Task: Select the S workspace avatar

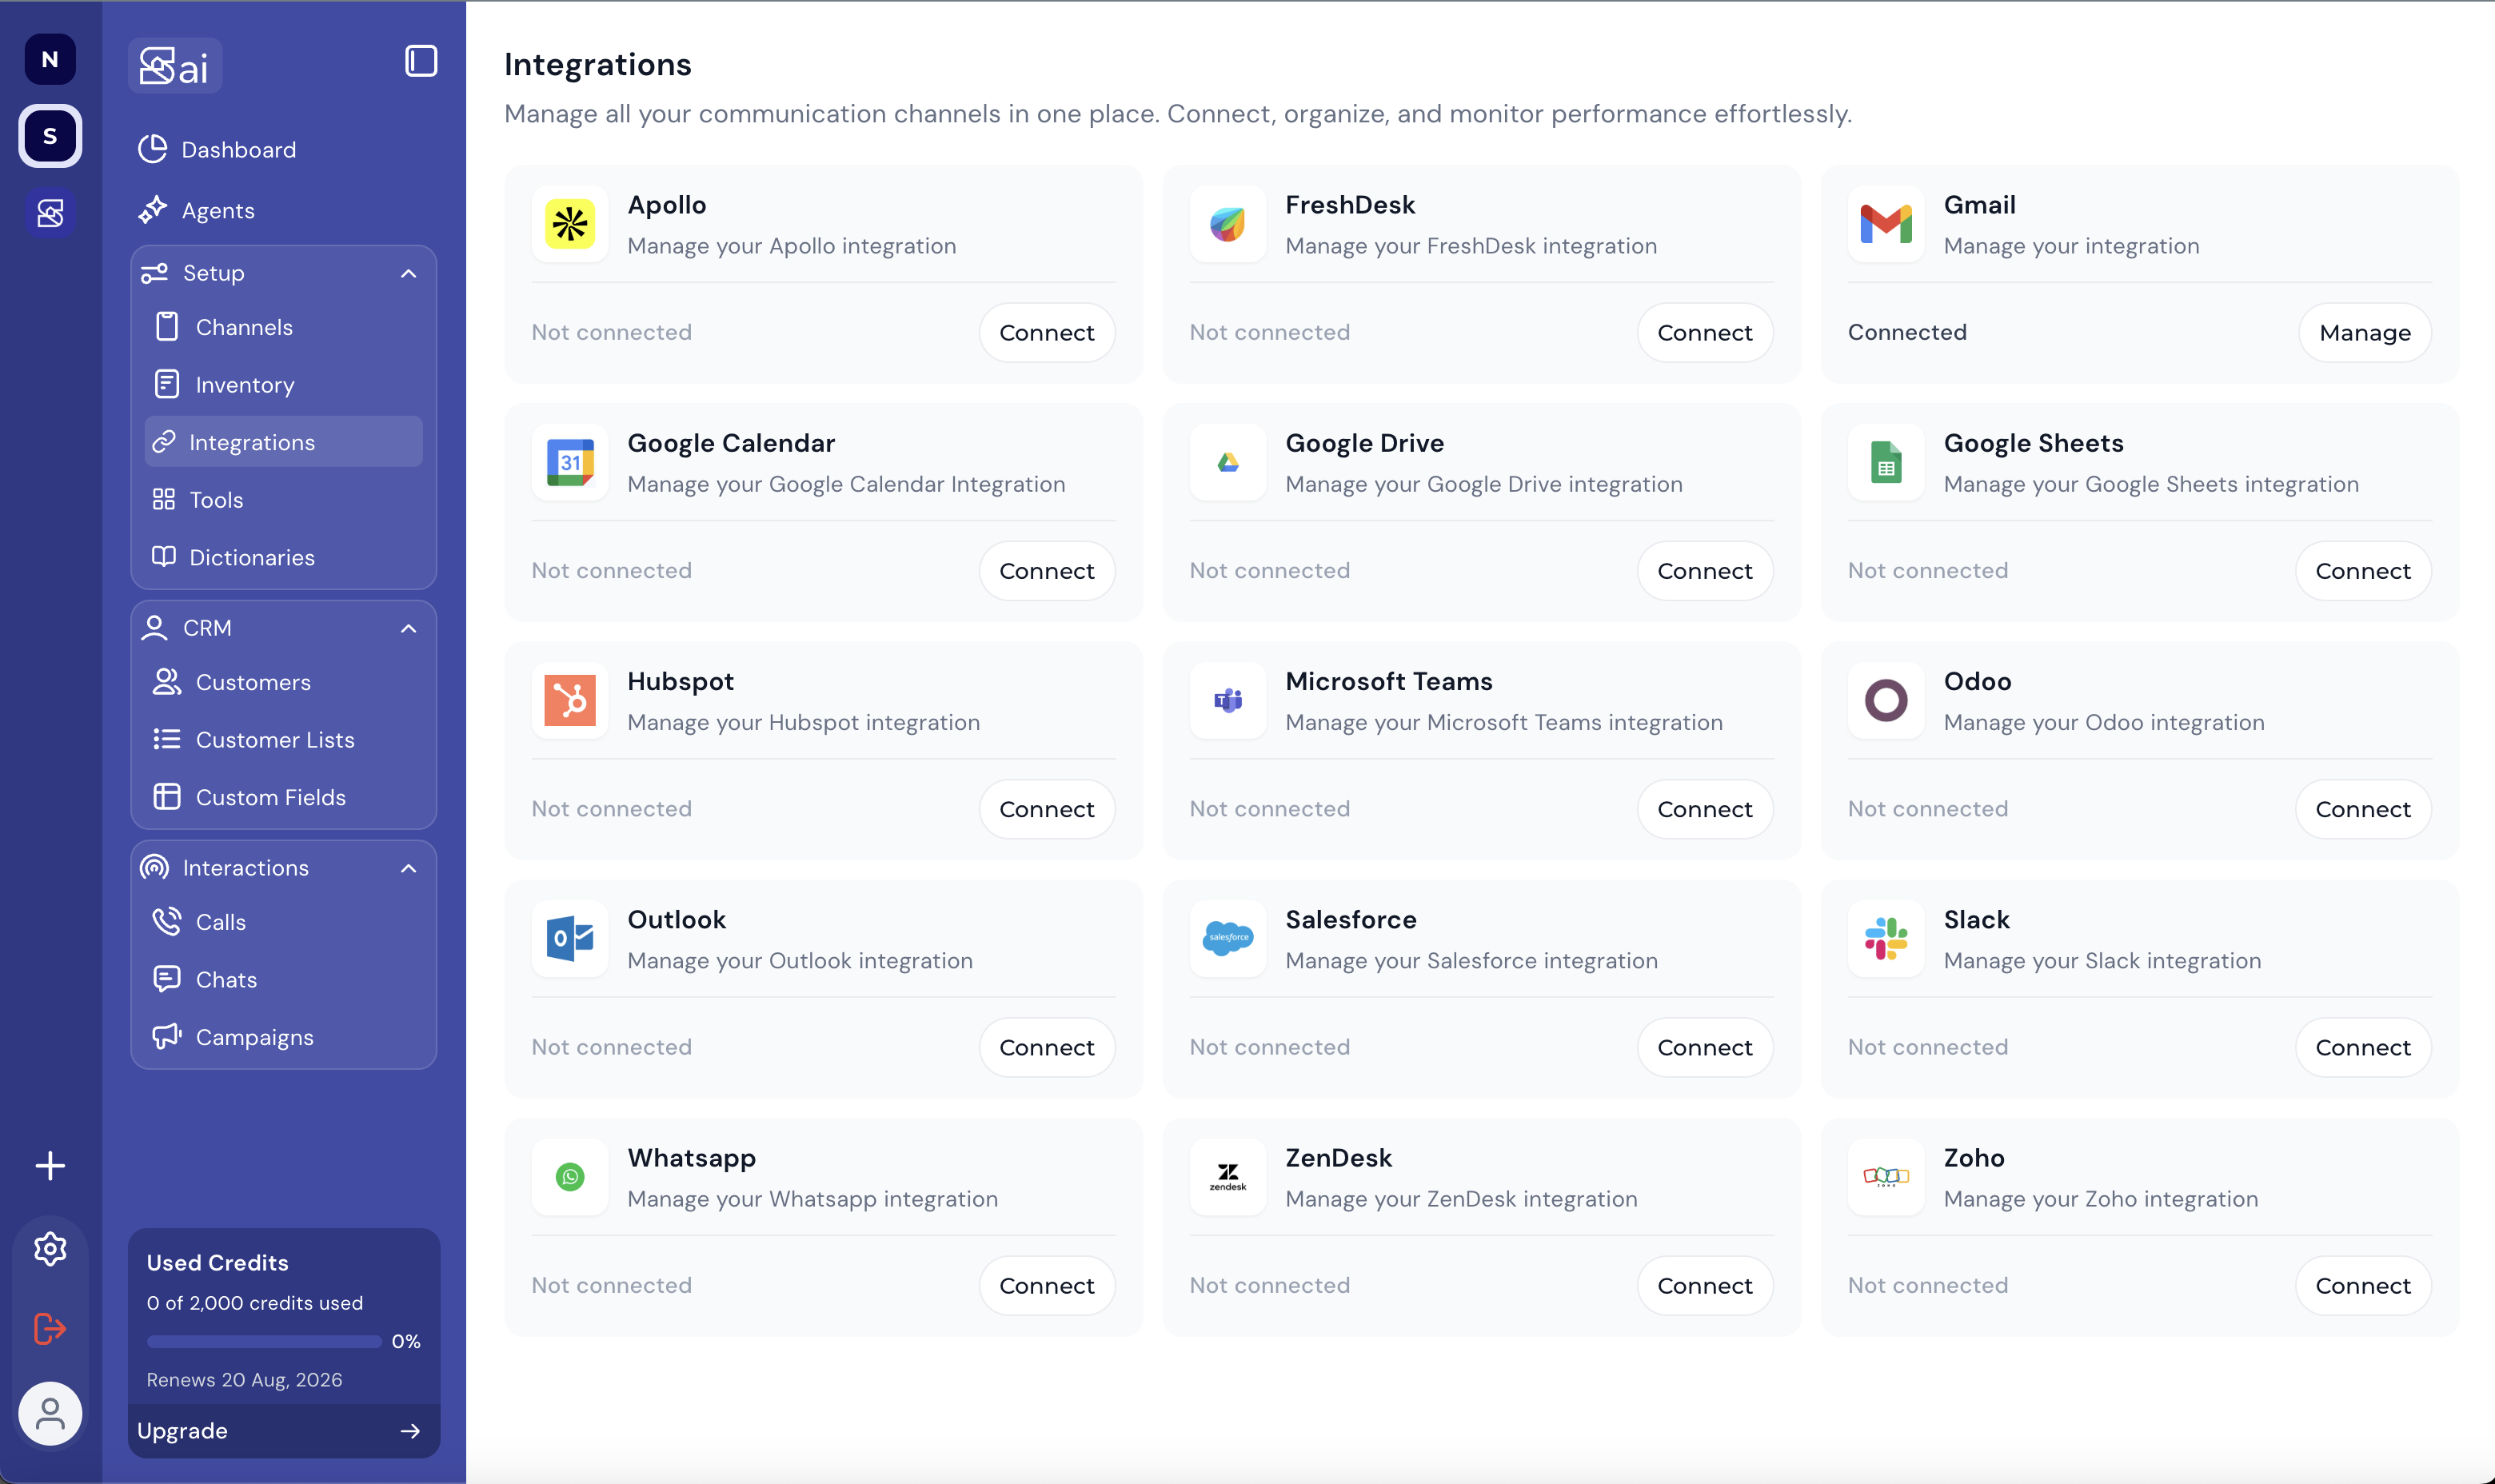Action: tap(50, 135)
